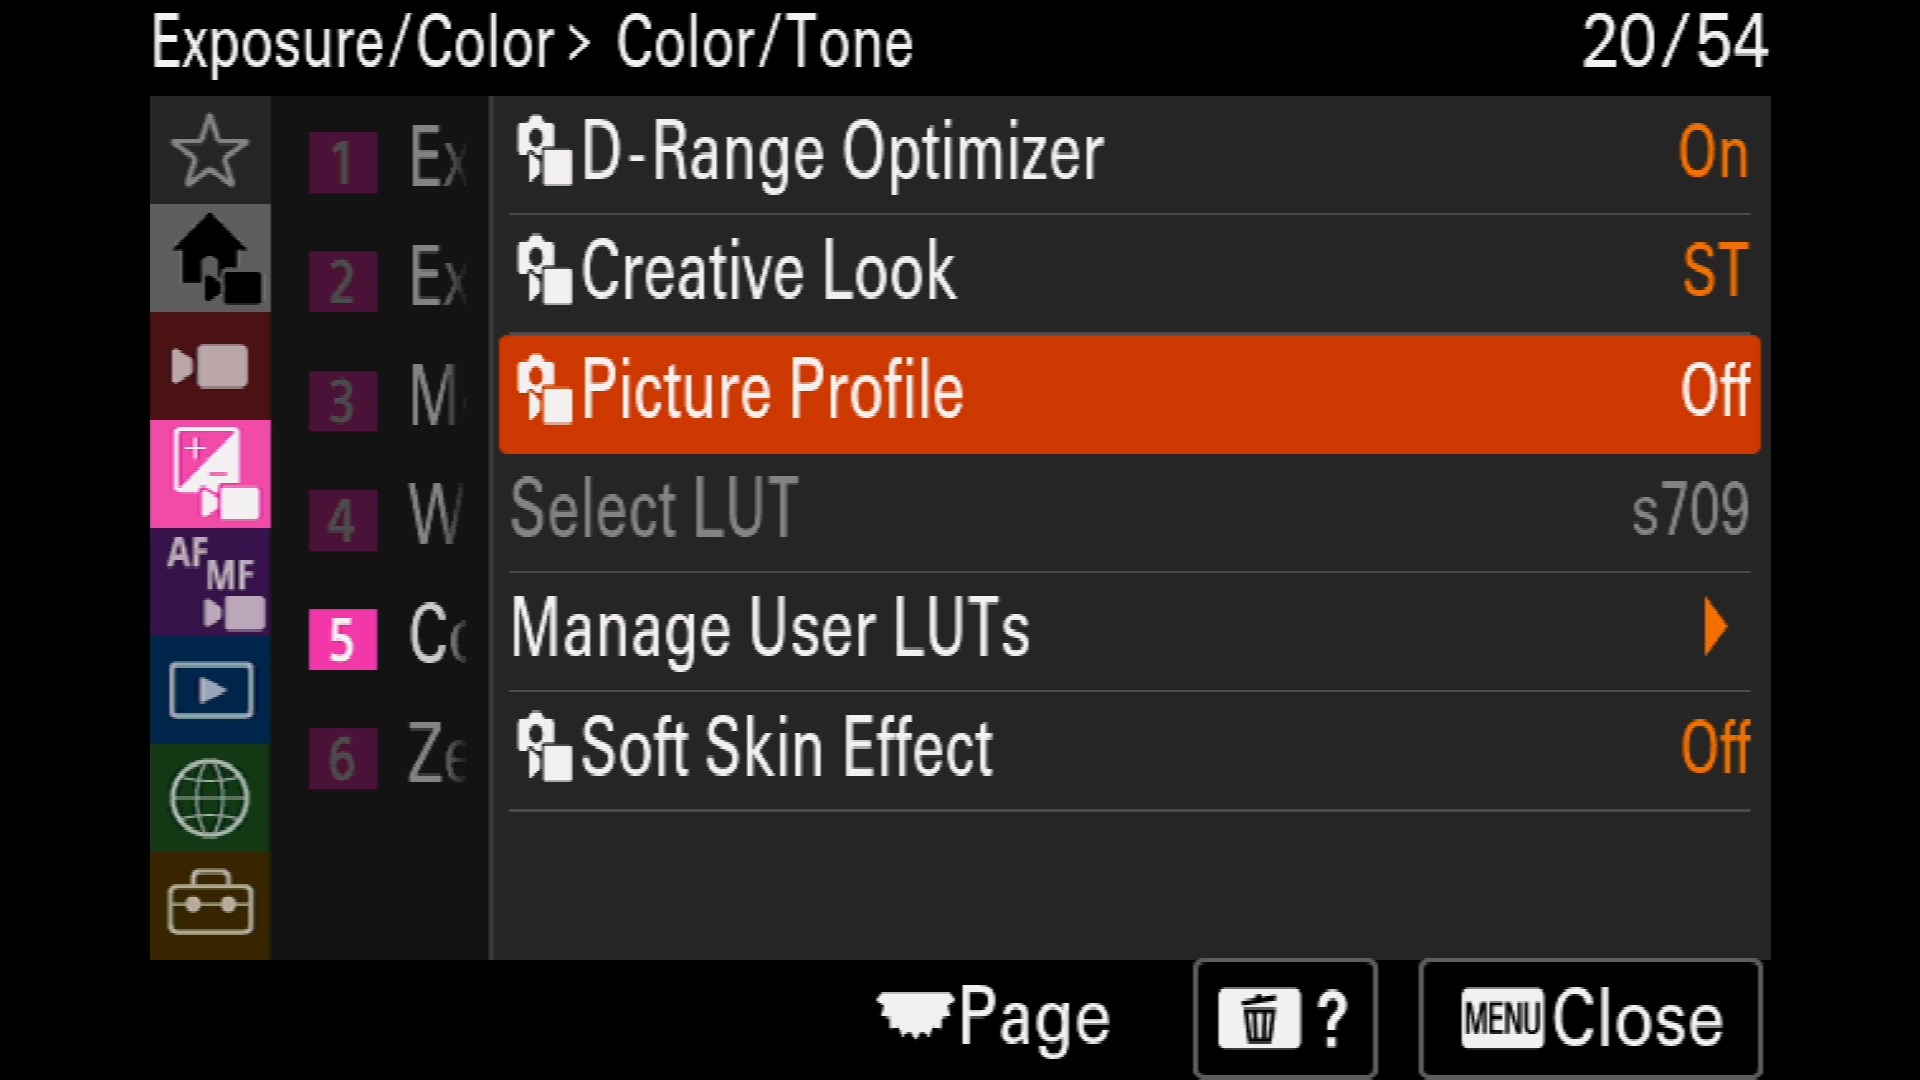Select the pink Exposure/Color tab icon
Viewport: 1920px width, 1080px height.
210,474
